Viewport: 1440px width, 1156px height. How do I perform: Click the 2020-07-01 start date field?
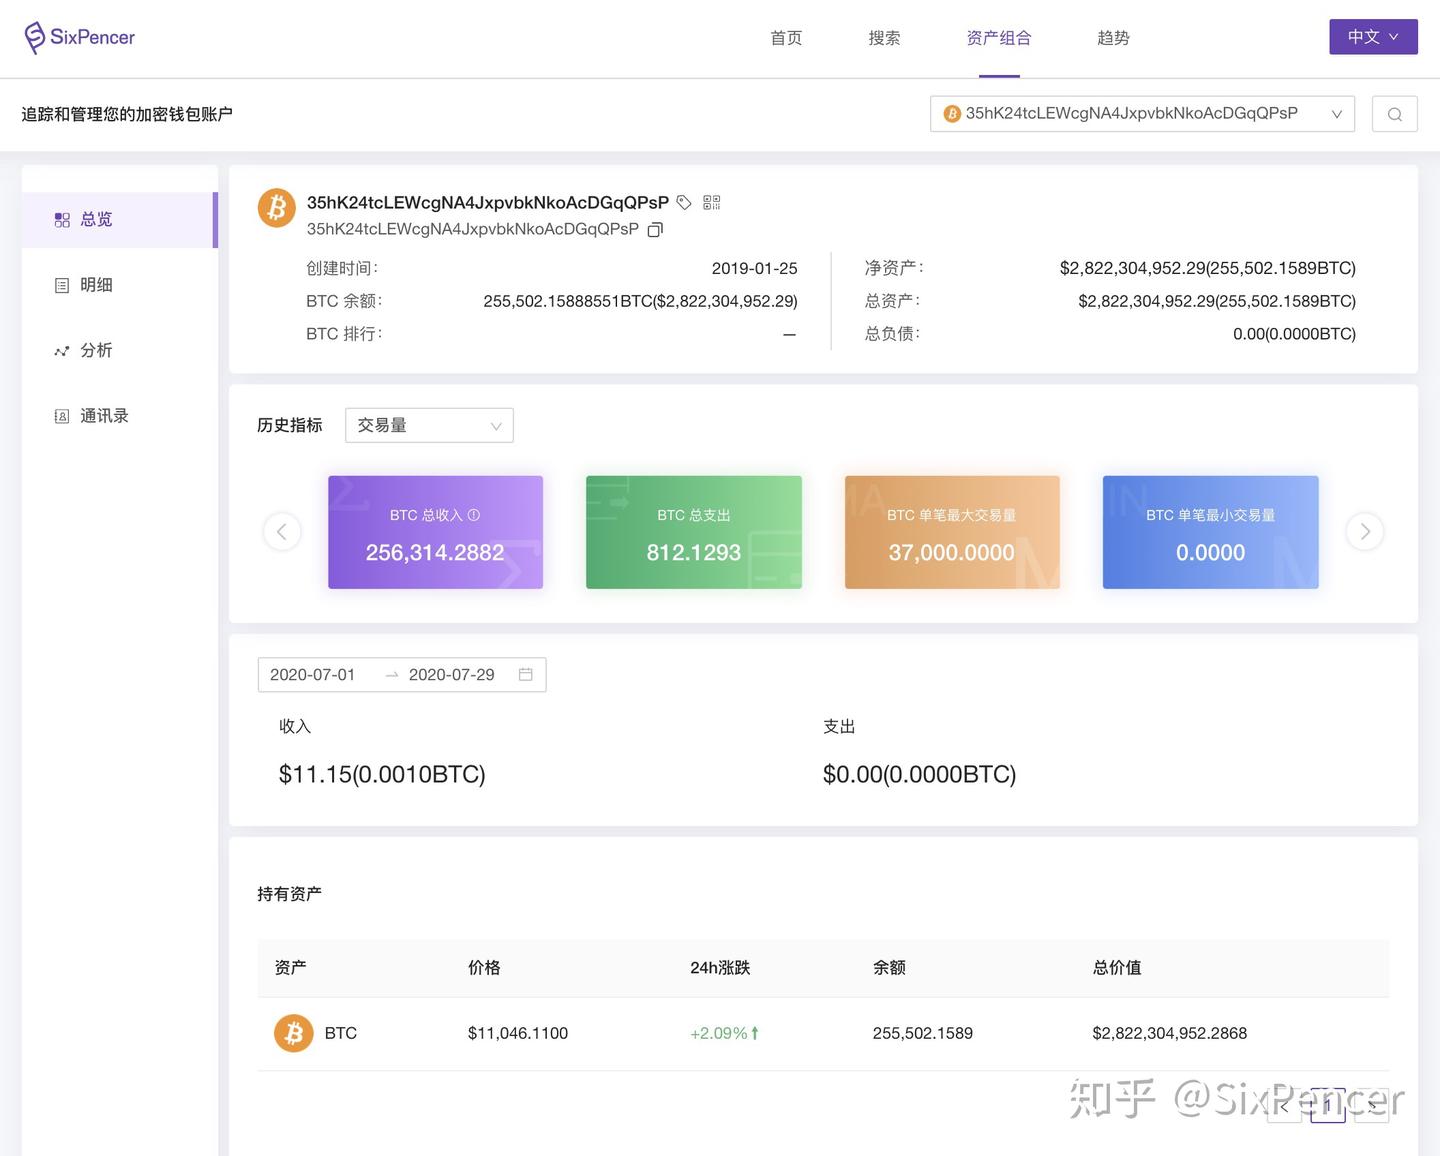tap(312, 674)
